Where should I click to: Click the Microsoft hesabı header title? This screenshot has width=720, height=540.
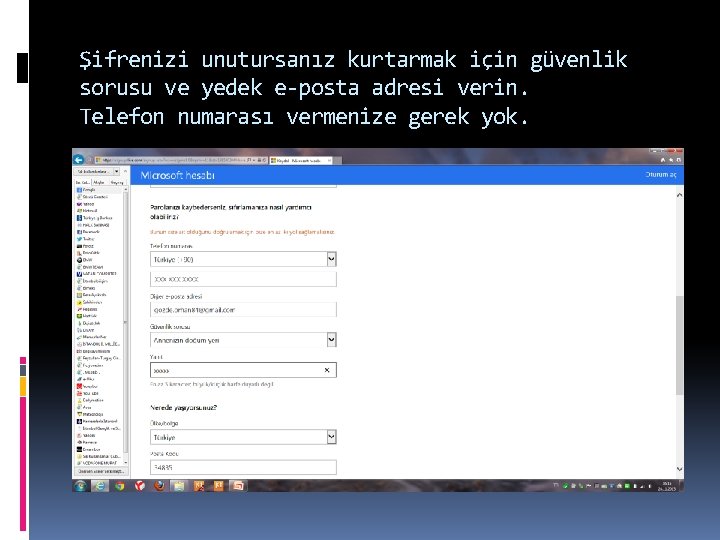178,175
